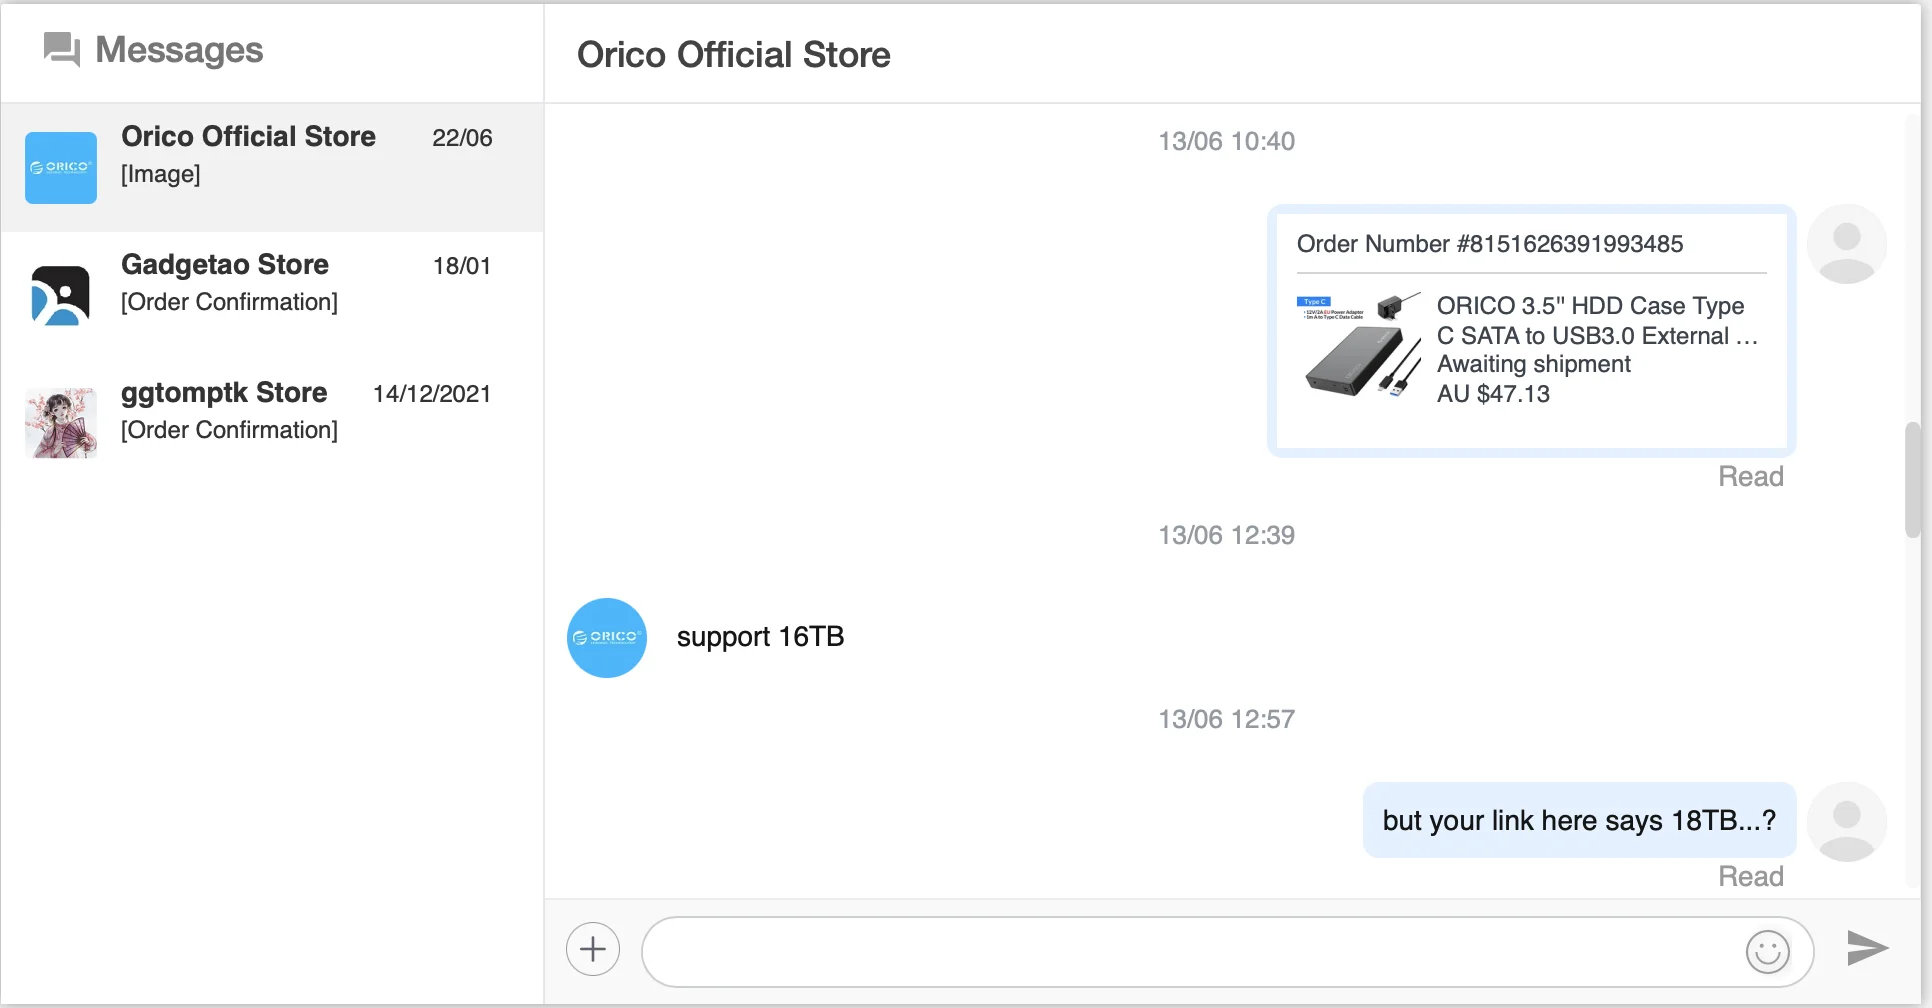Click user avatar beside the order card
Viewport: 1932px width, 1008px height.
pyautogui.click(x=1847, y=244)
